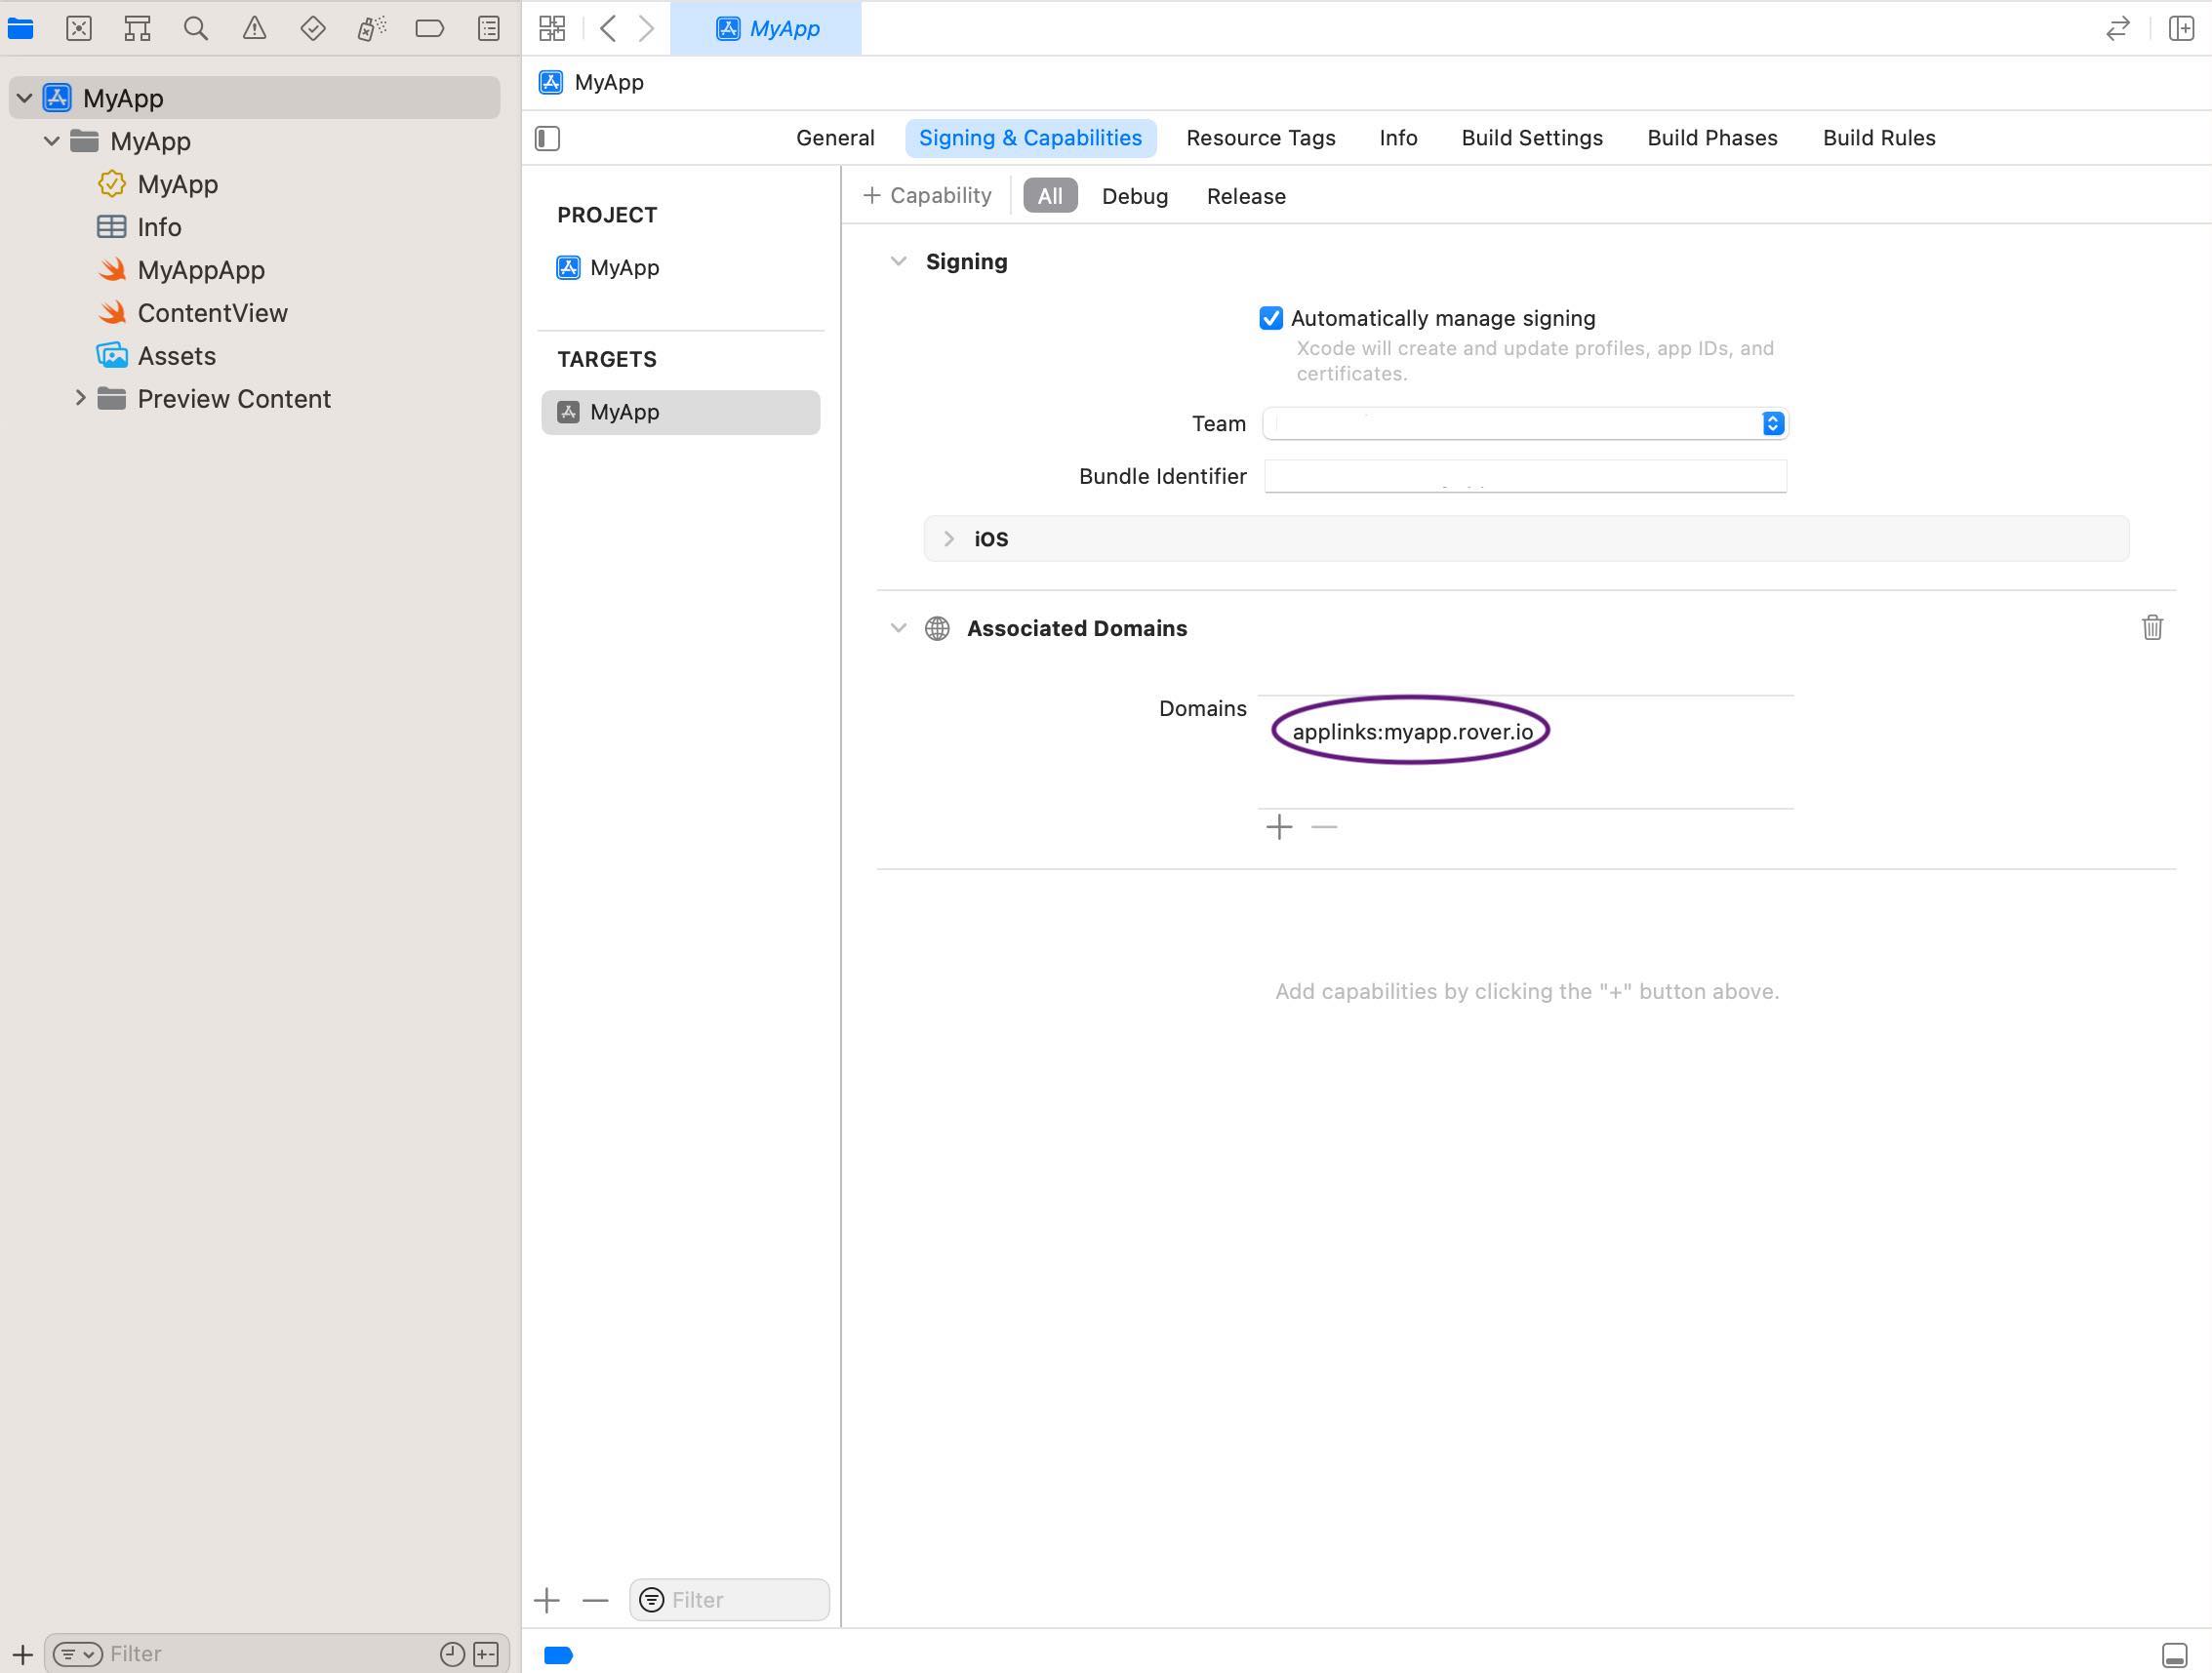Open the Report navigator
The height and width of the screenshot is (1673, 2212).
click(488, 28)
